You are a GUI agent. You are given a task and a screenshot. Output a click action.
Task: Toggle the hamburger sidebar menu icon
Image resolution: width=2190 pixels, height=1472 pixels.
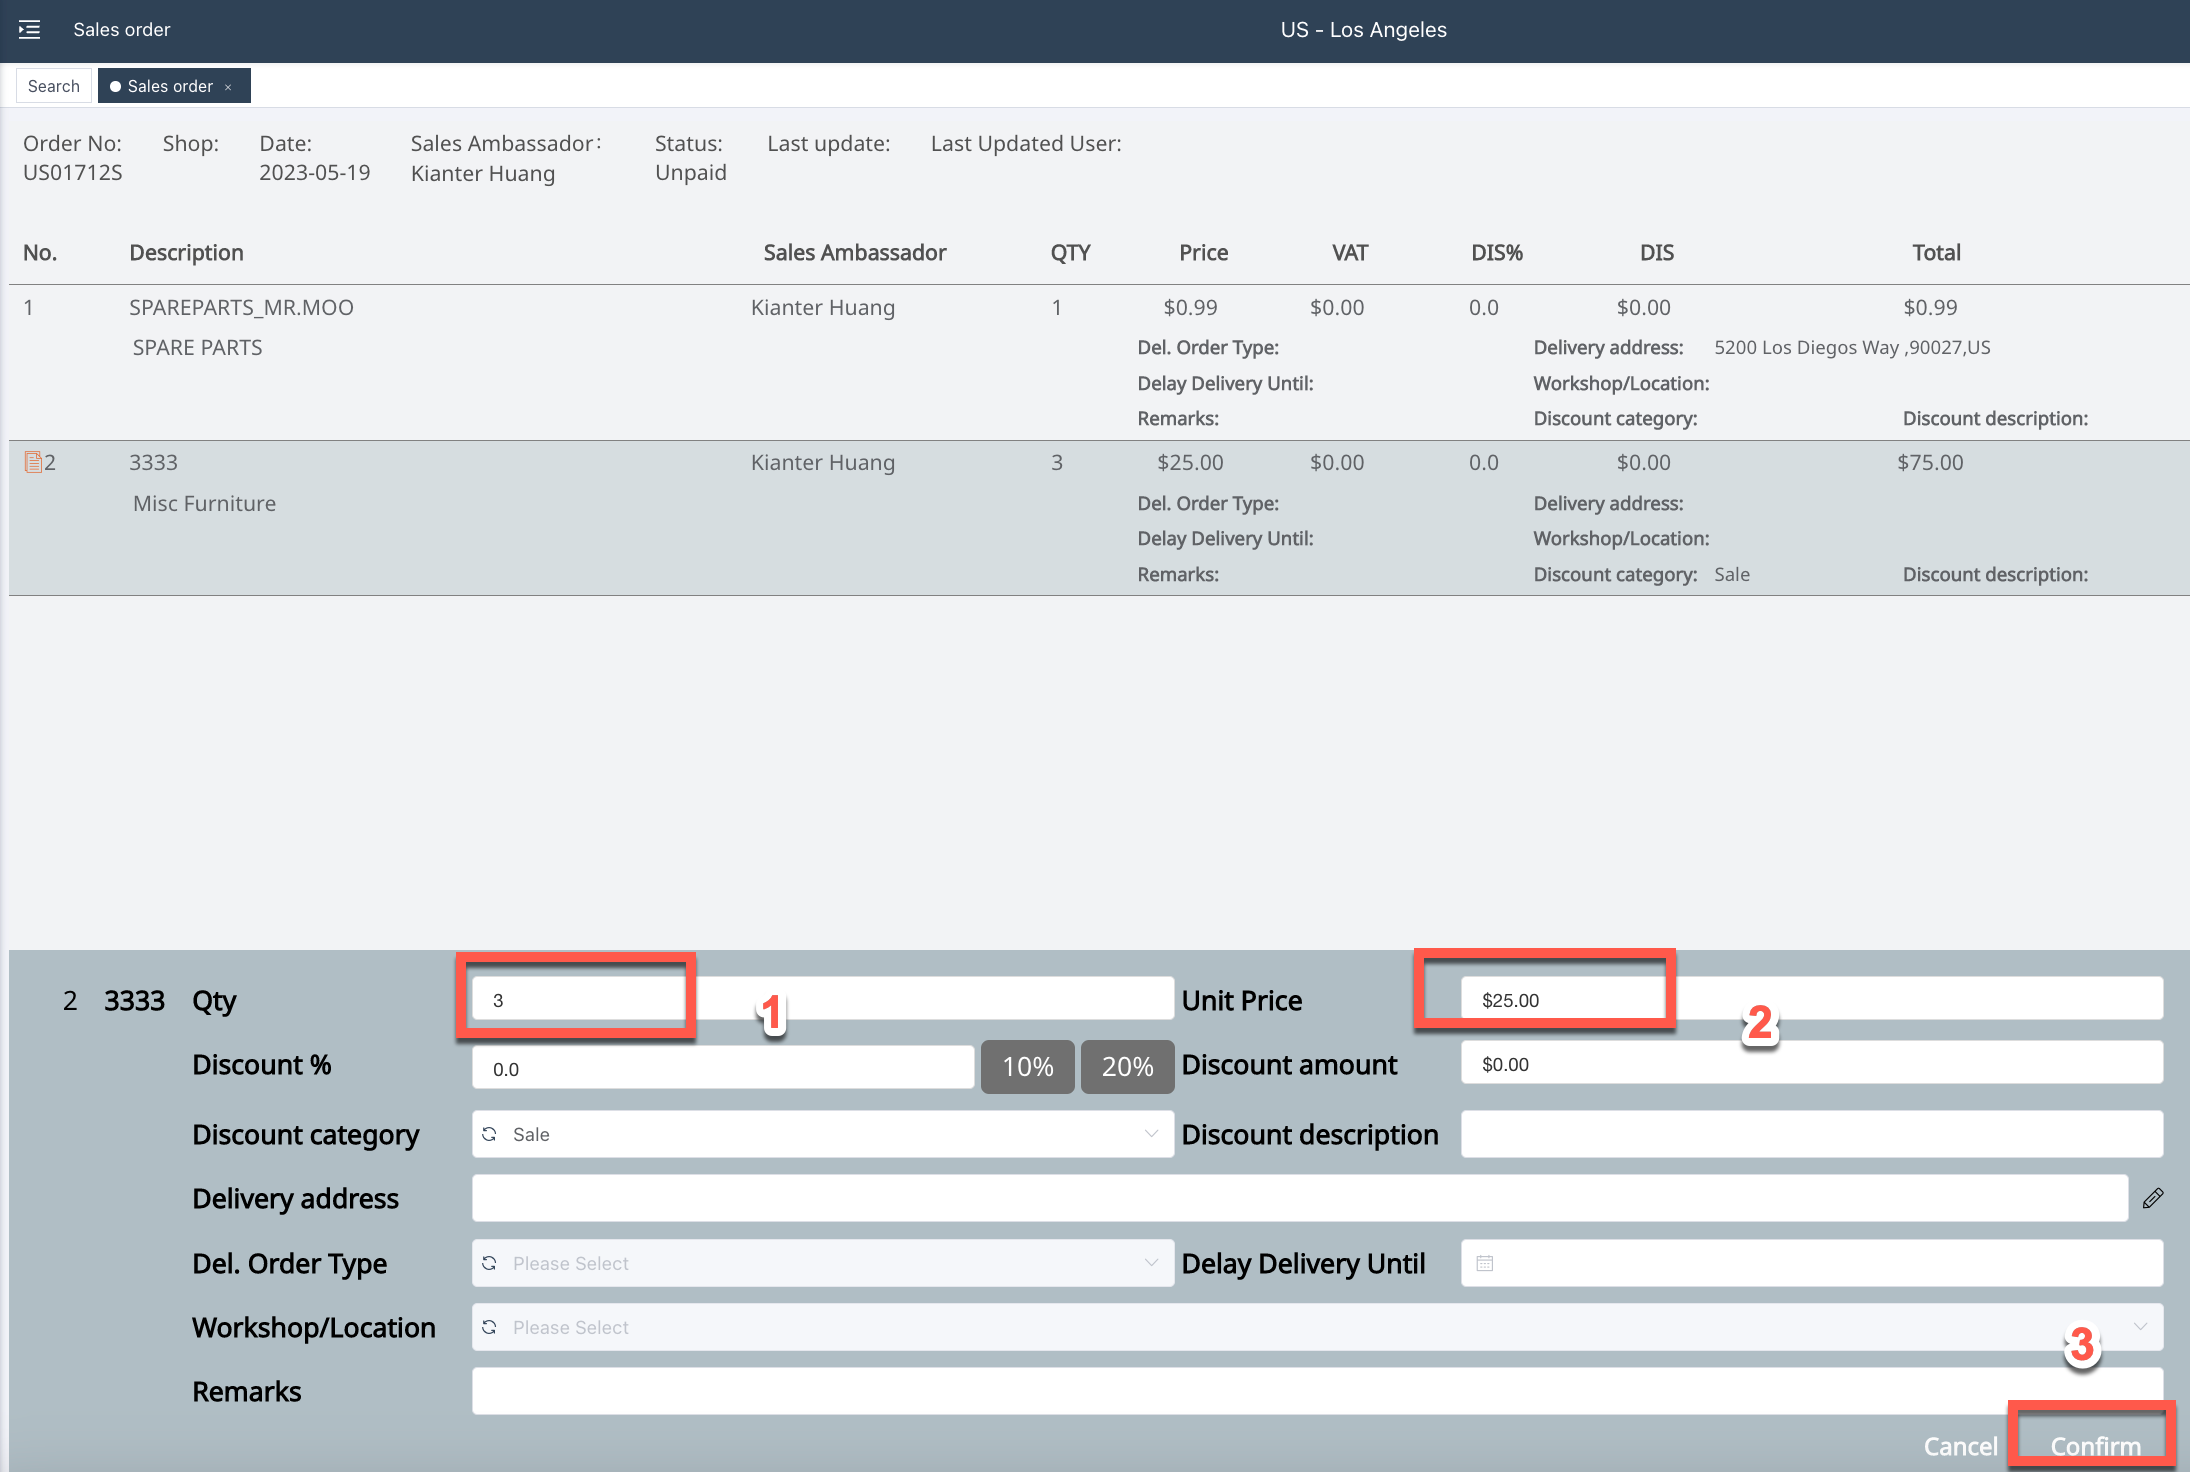30,30
